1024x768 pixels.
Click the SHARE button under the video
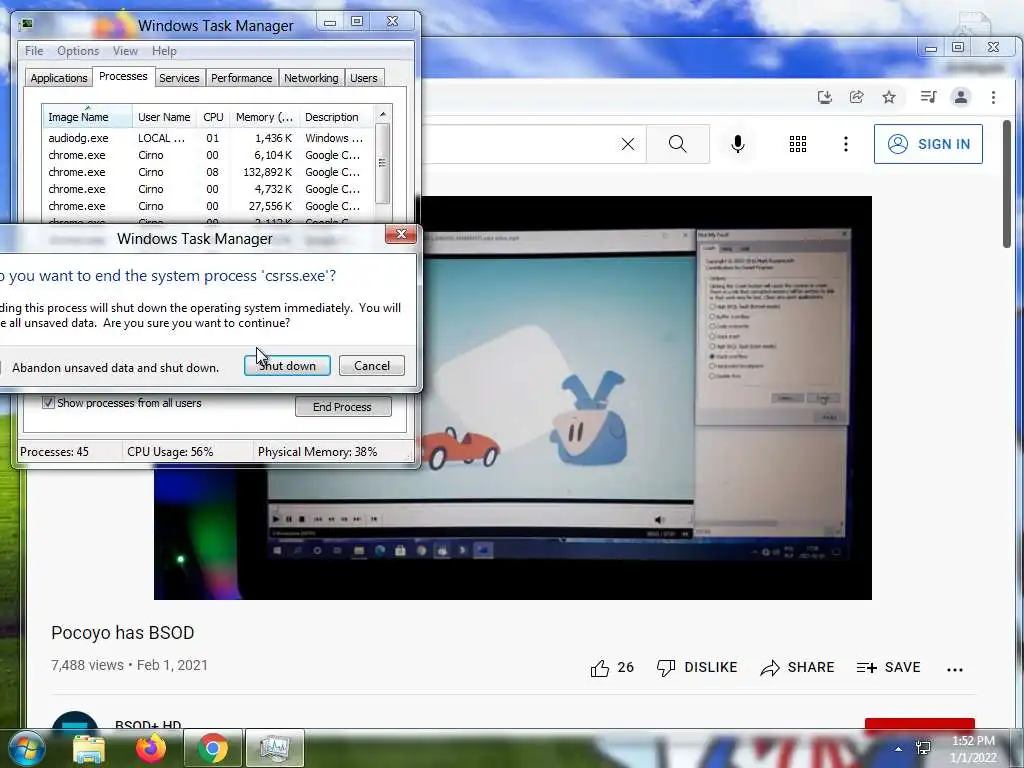tap(797, 667)
